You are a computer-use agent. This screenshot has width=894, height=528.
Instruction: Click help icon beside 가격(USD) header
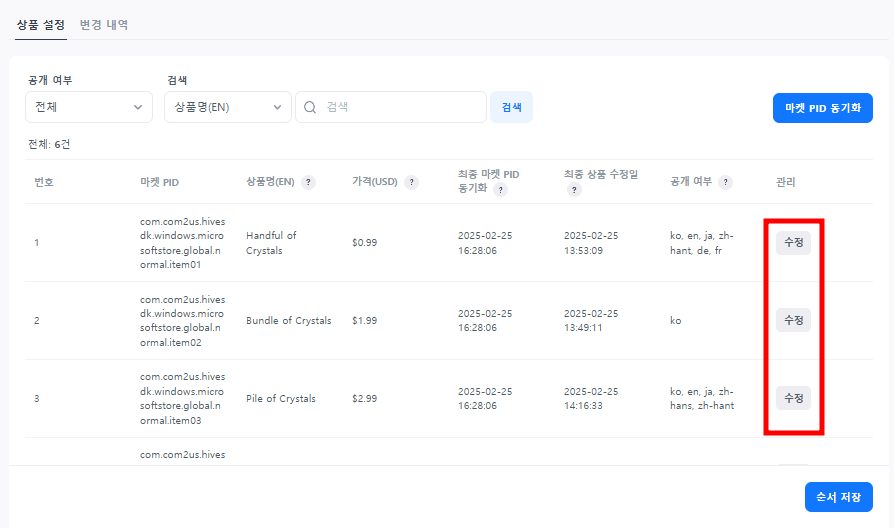point(412,182)
